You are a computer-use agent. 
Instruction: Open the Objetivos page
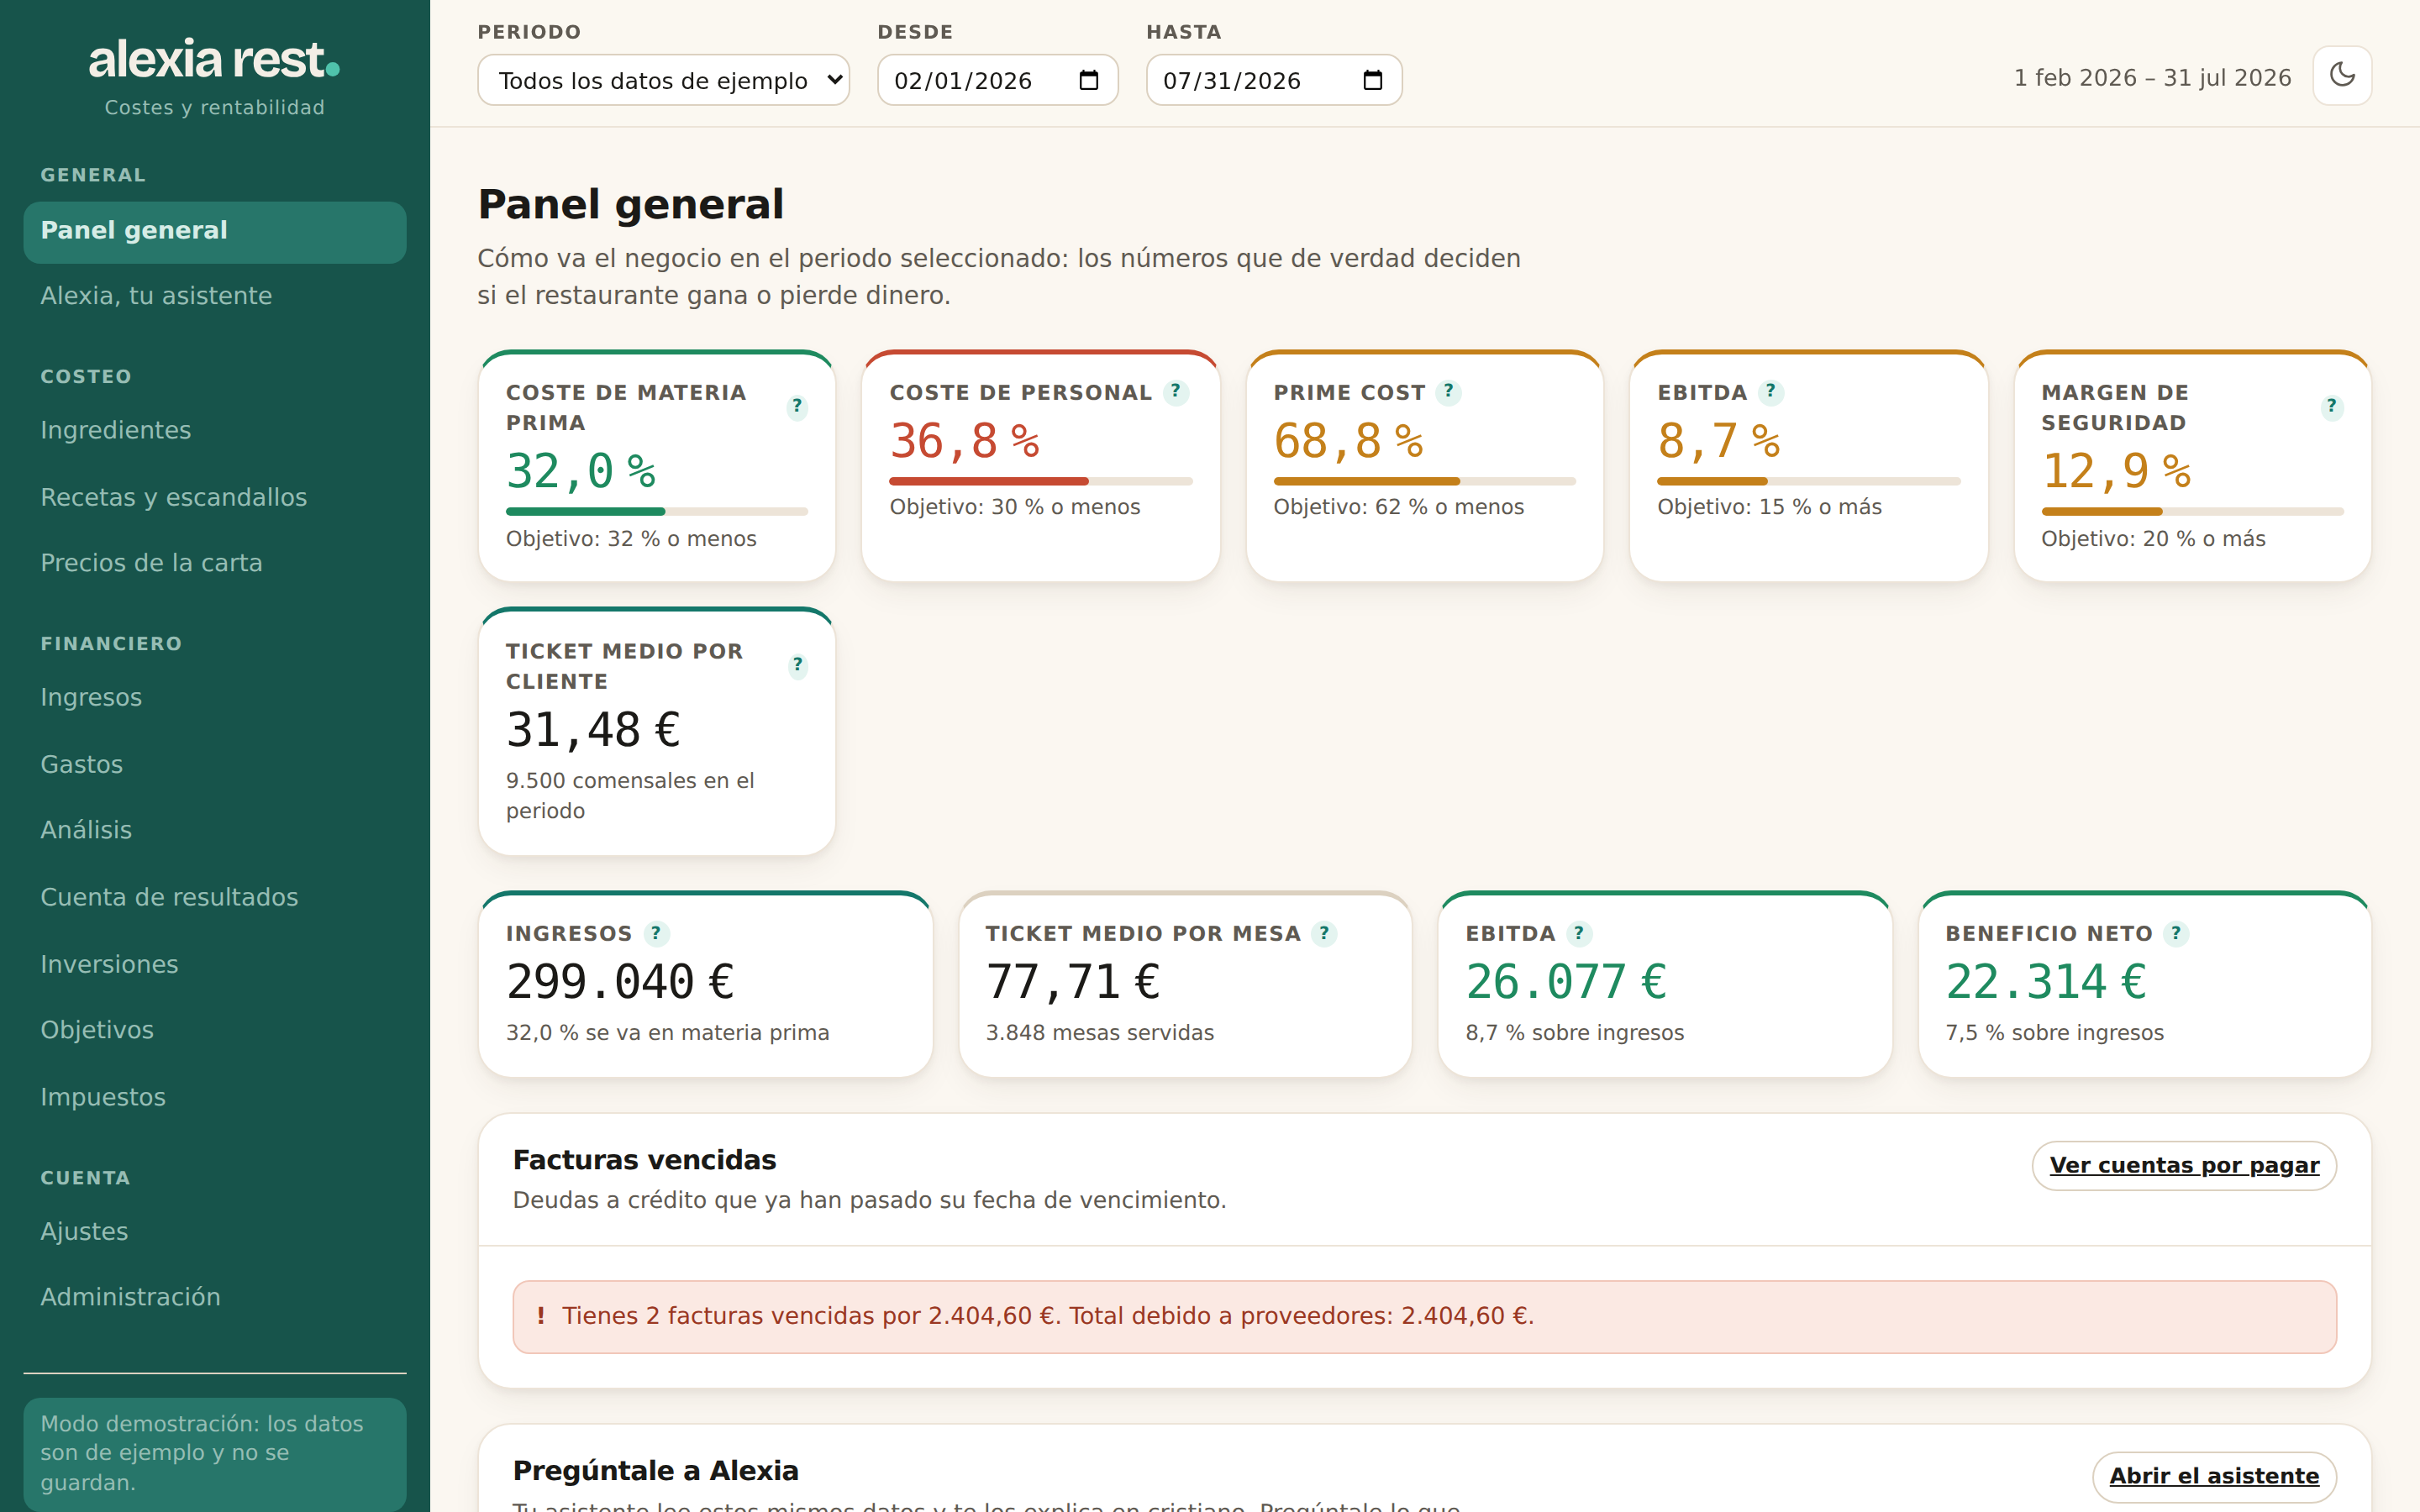point(215,1030)
